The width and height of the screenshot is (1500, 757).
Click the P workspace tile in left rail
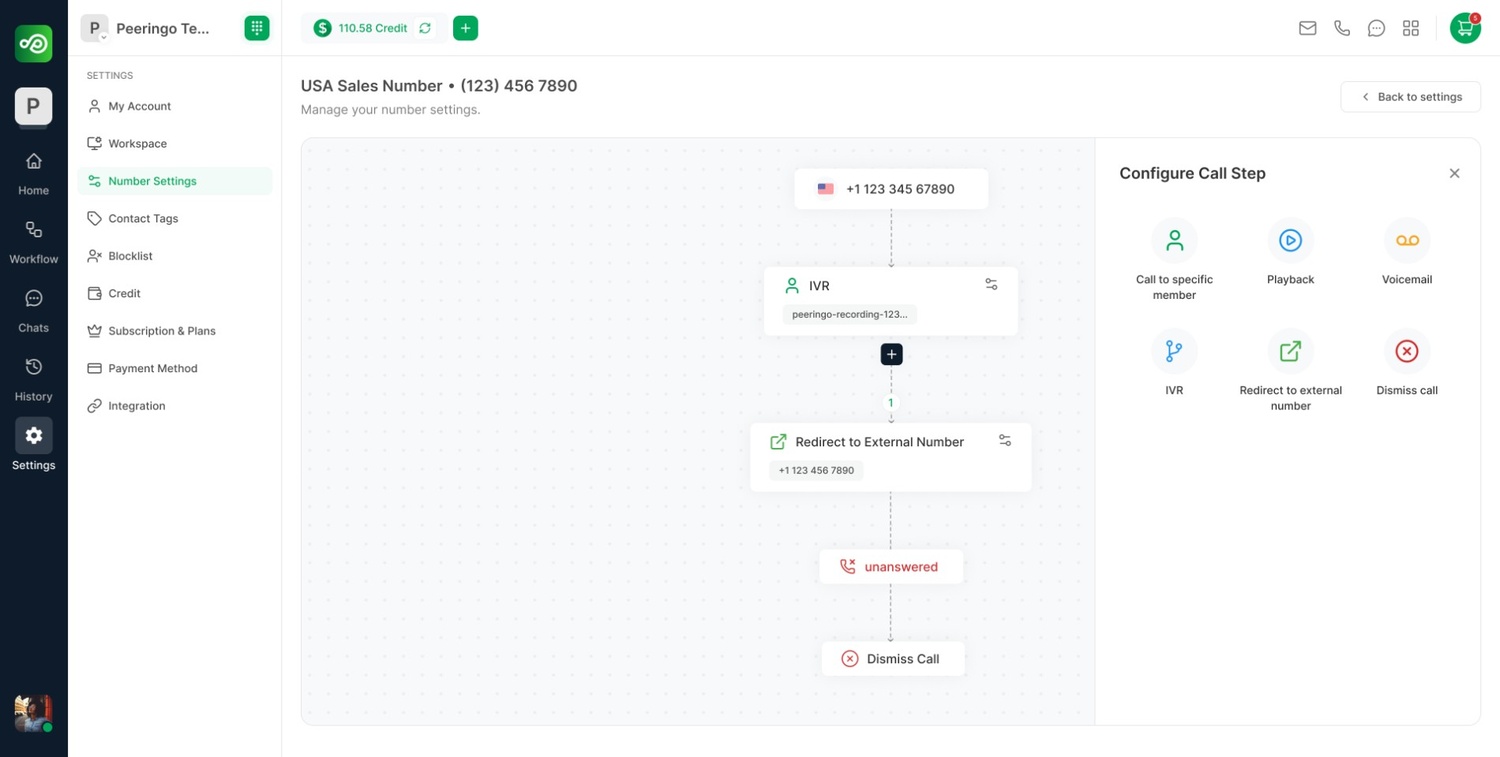coord(33,106)
